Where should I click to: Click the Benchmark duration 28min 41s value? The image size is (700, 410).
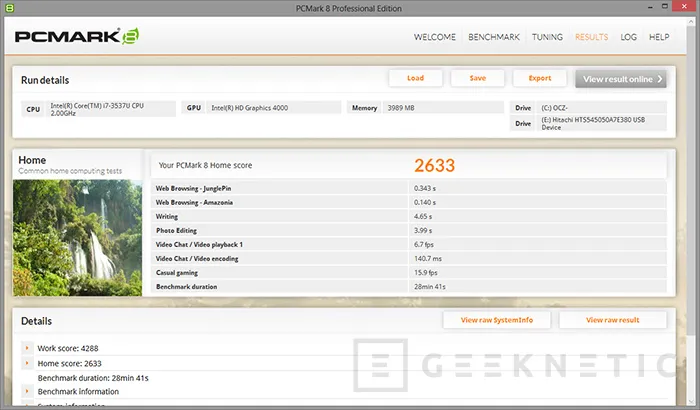click(x=429, y=287)
